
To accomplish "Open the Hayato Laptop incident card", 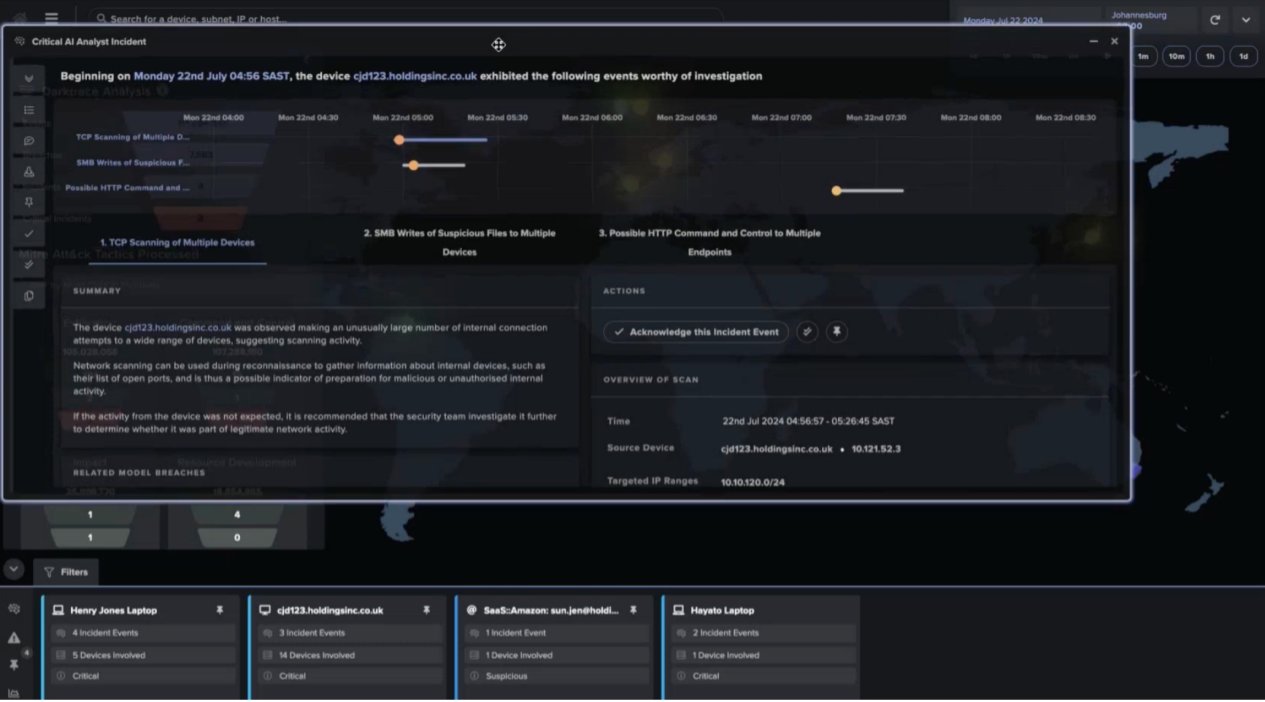I will click(722, 610).
